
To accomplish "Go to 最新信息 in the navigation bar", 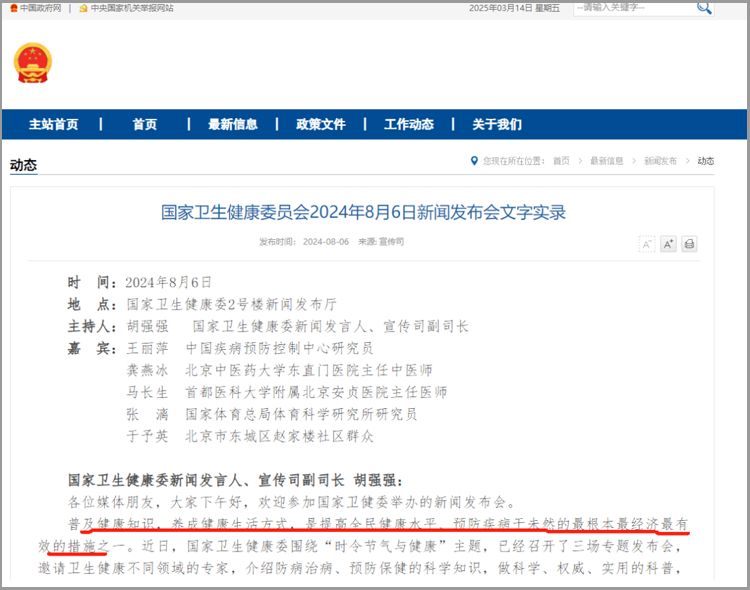I will click(x=233, y=125).
